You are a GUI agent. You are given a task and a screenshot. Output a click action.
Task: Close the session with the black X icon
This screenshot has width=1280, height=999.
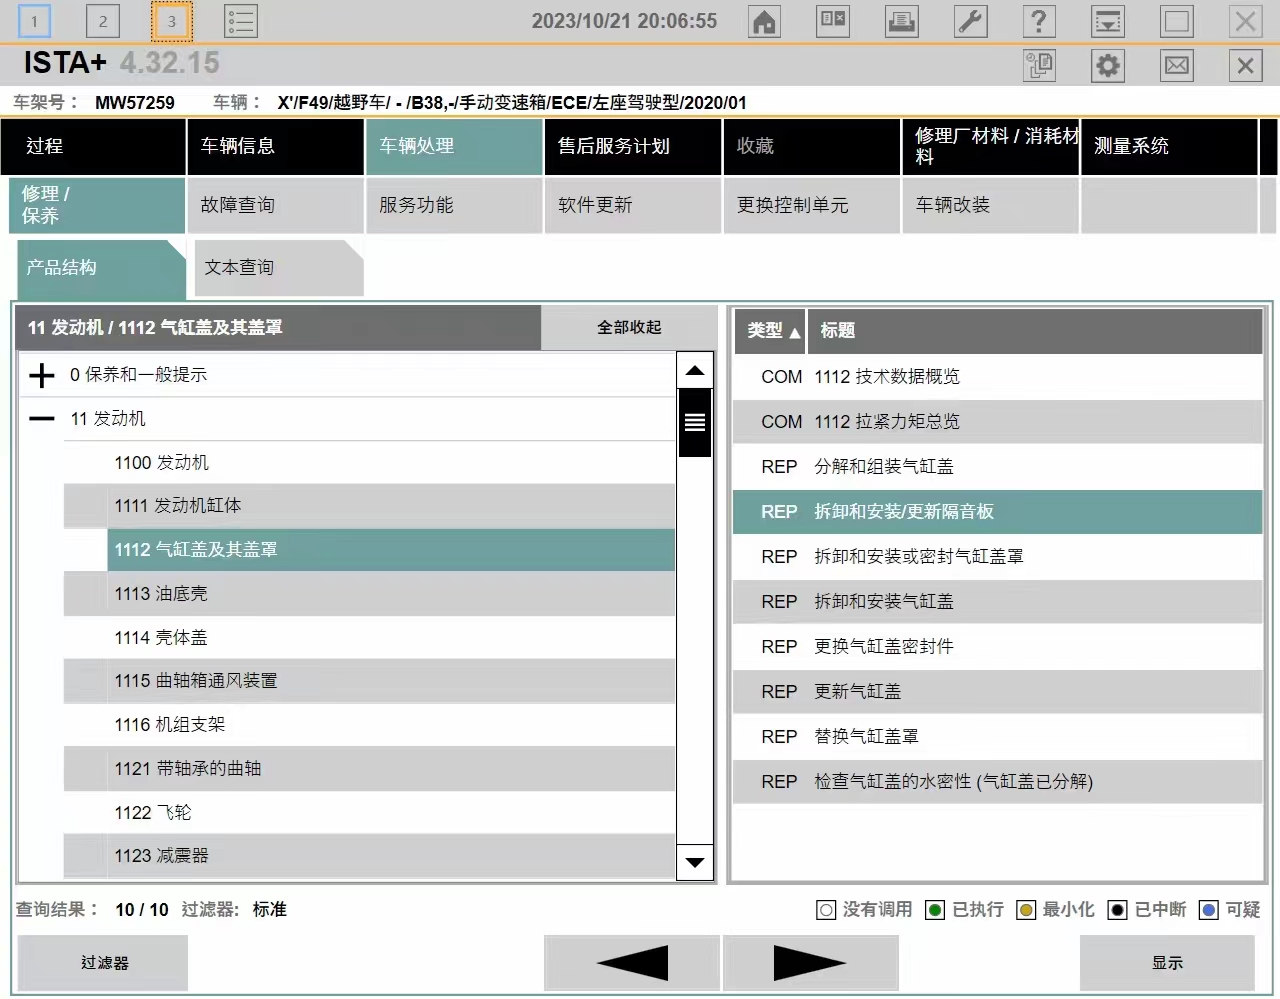[x=1245, y=66]
